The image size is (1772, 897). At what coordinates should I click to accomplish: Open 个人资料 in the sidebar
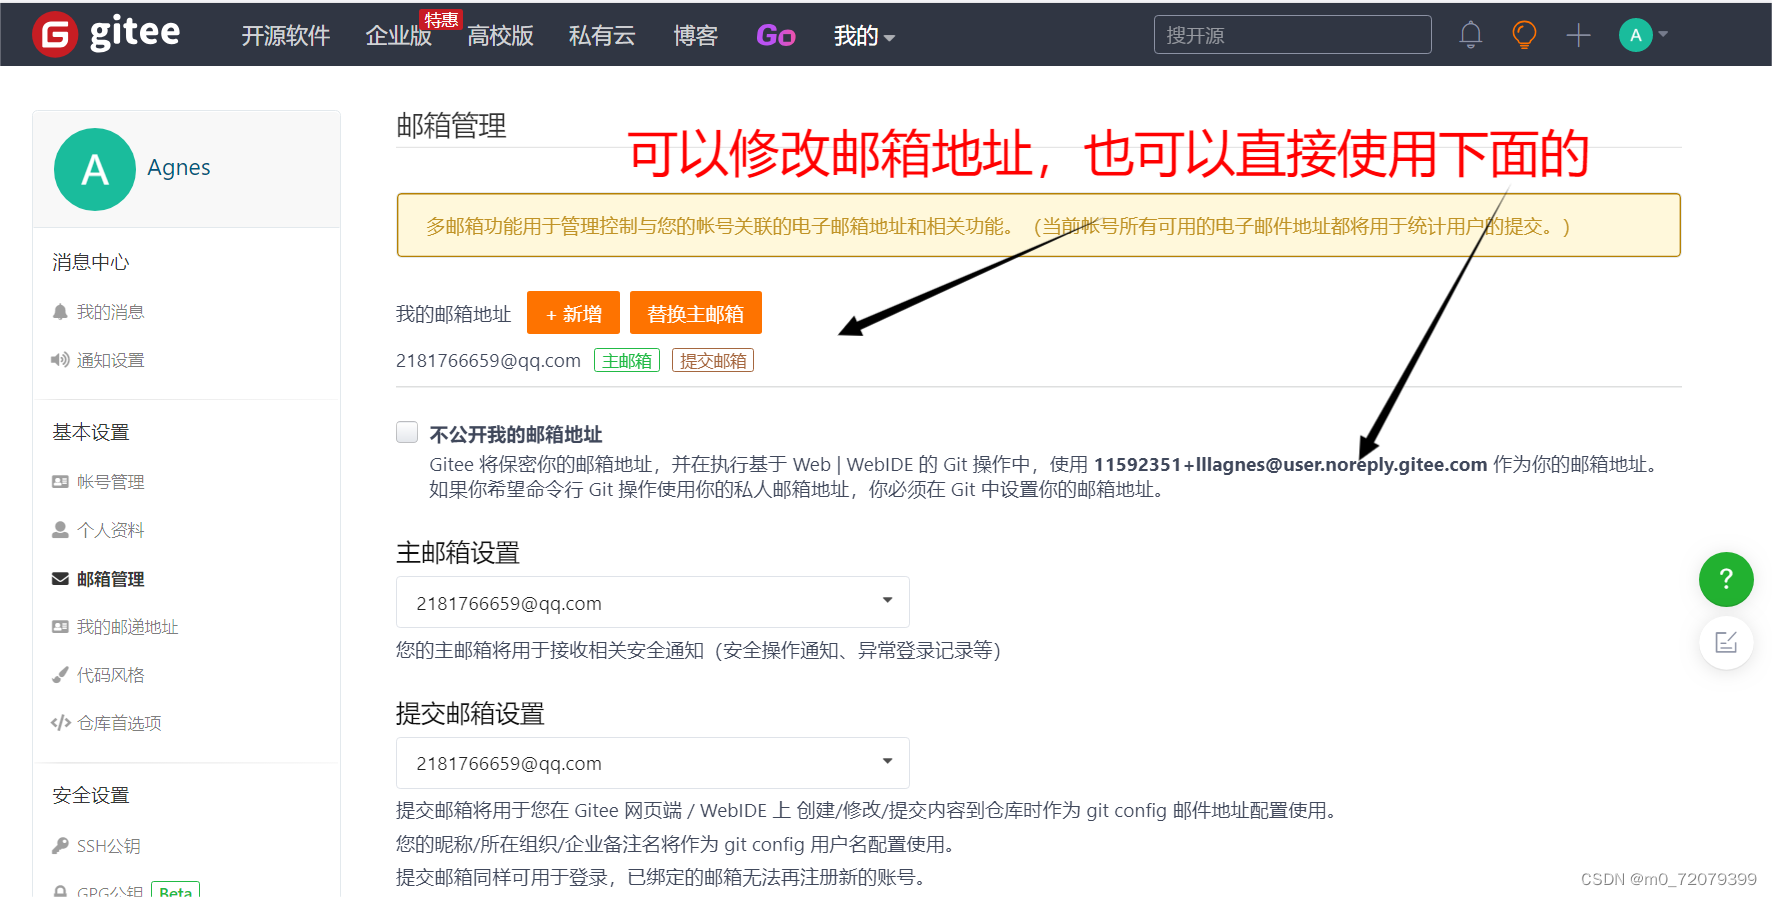point(110,530)
